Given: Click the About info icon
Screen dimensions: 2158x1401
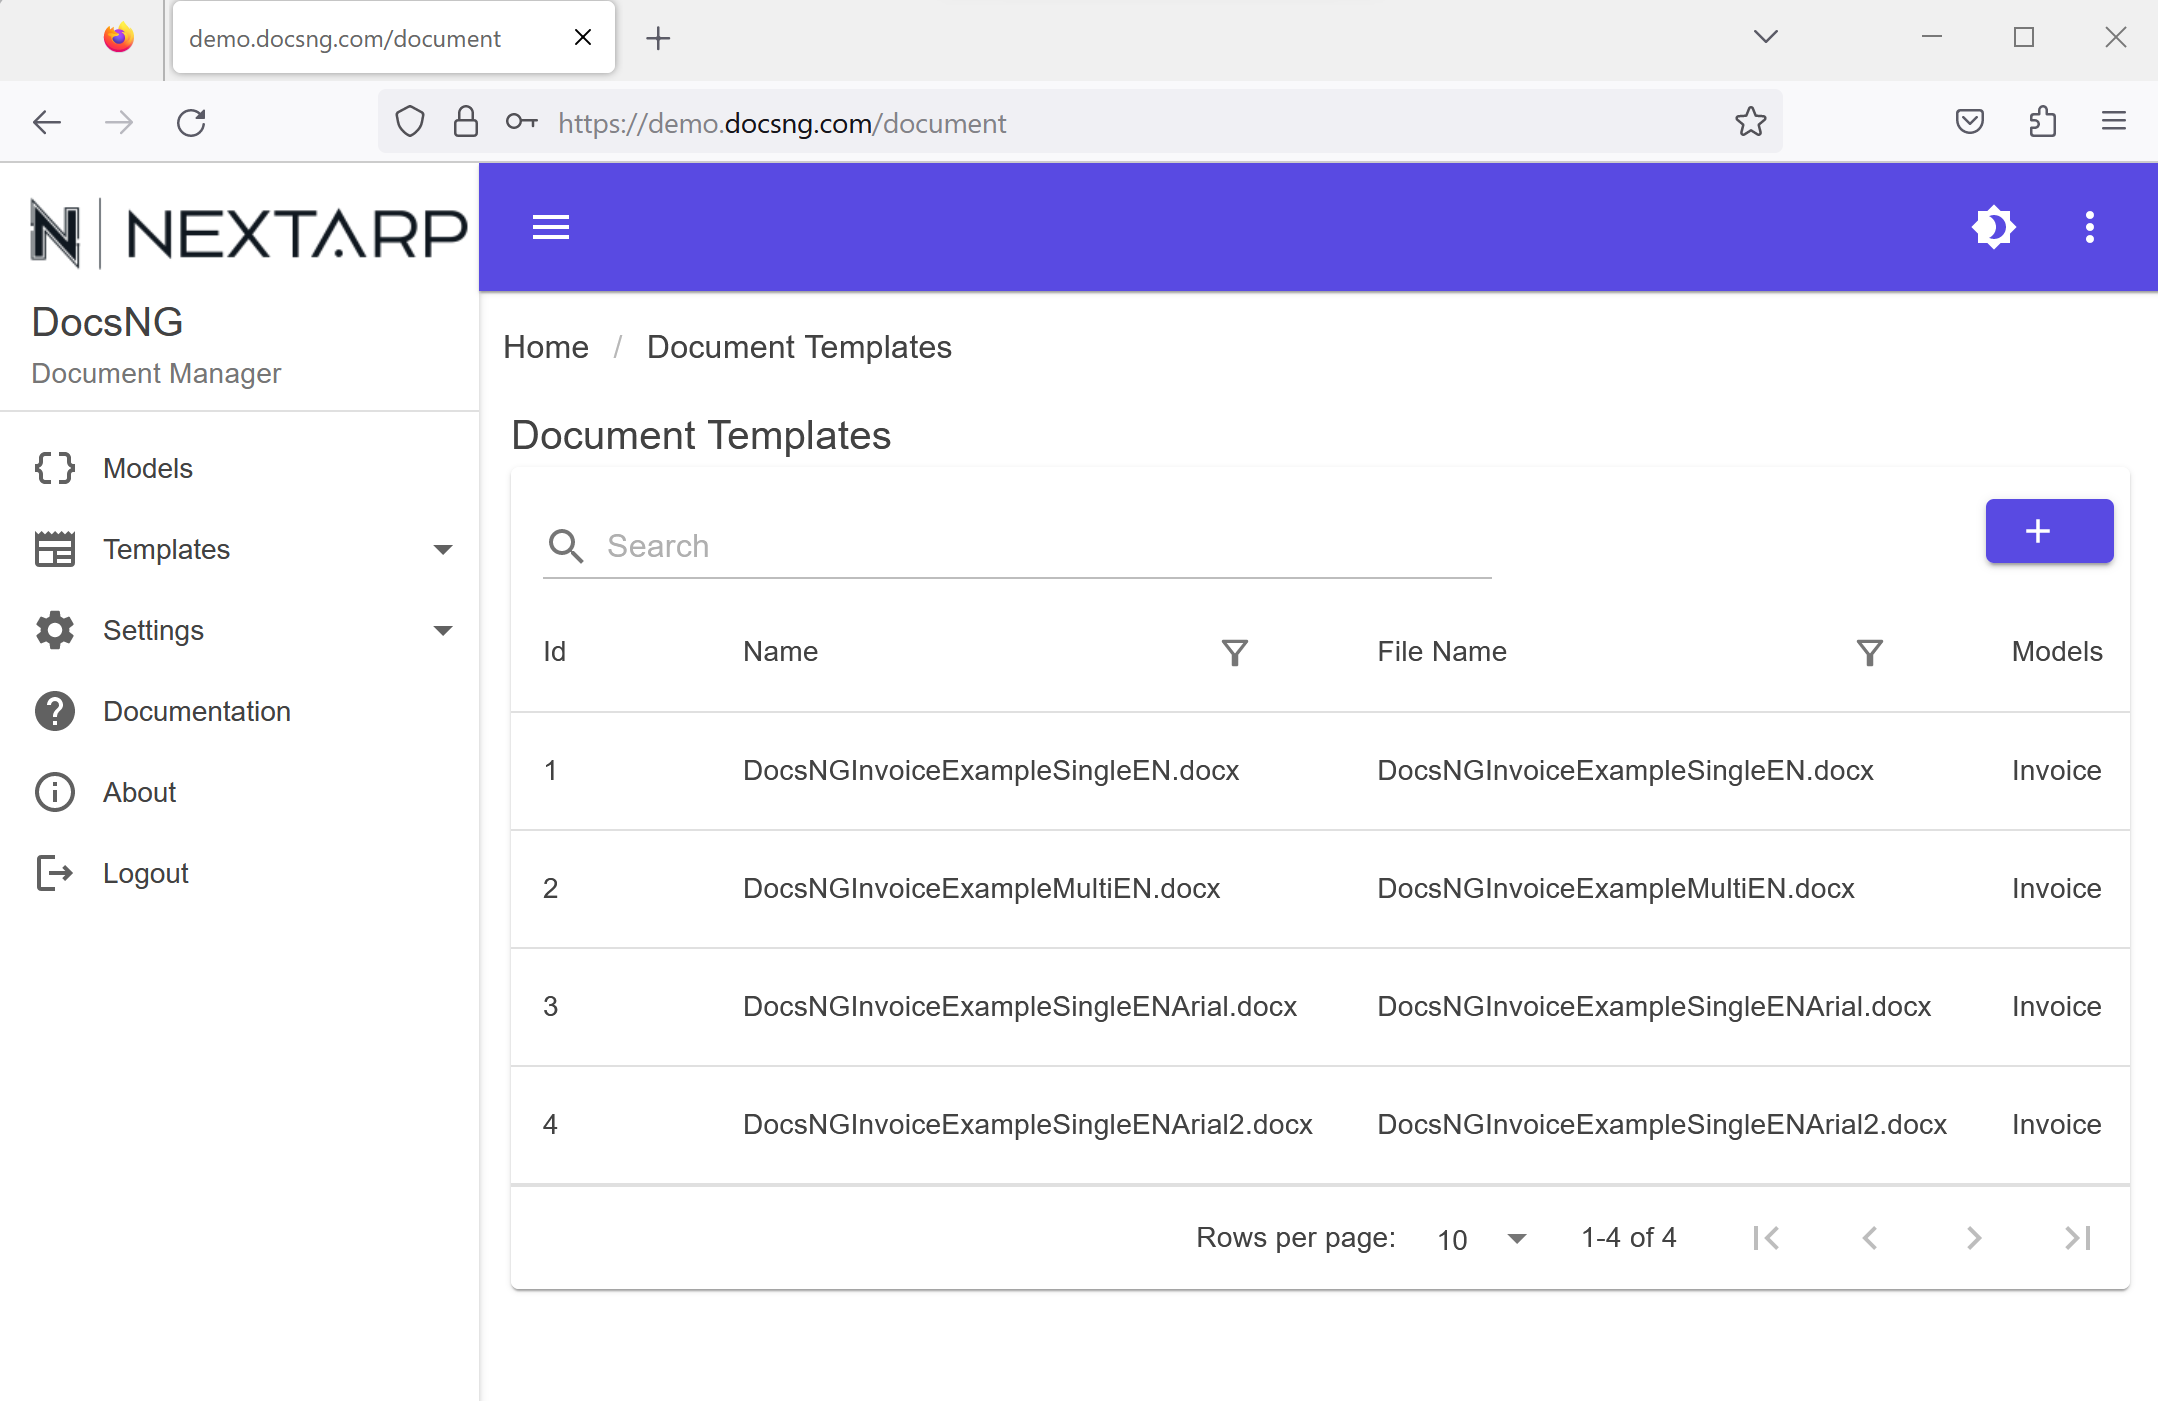Looking at the screenshot, I should pos(55,792).
